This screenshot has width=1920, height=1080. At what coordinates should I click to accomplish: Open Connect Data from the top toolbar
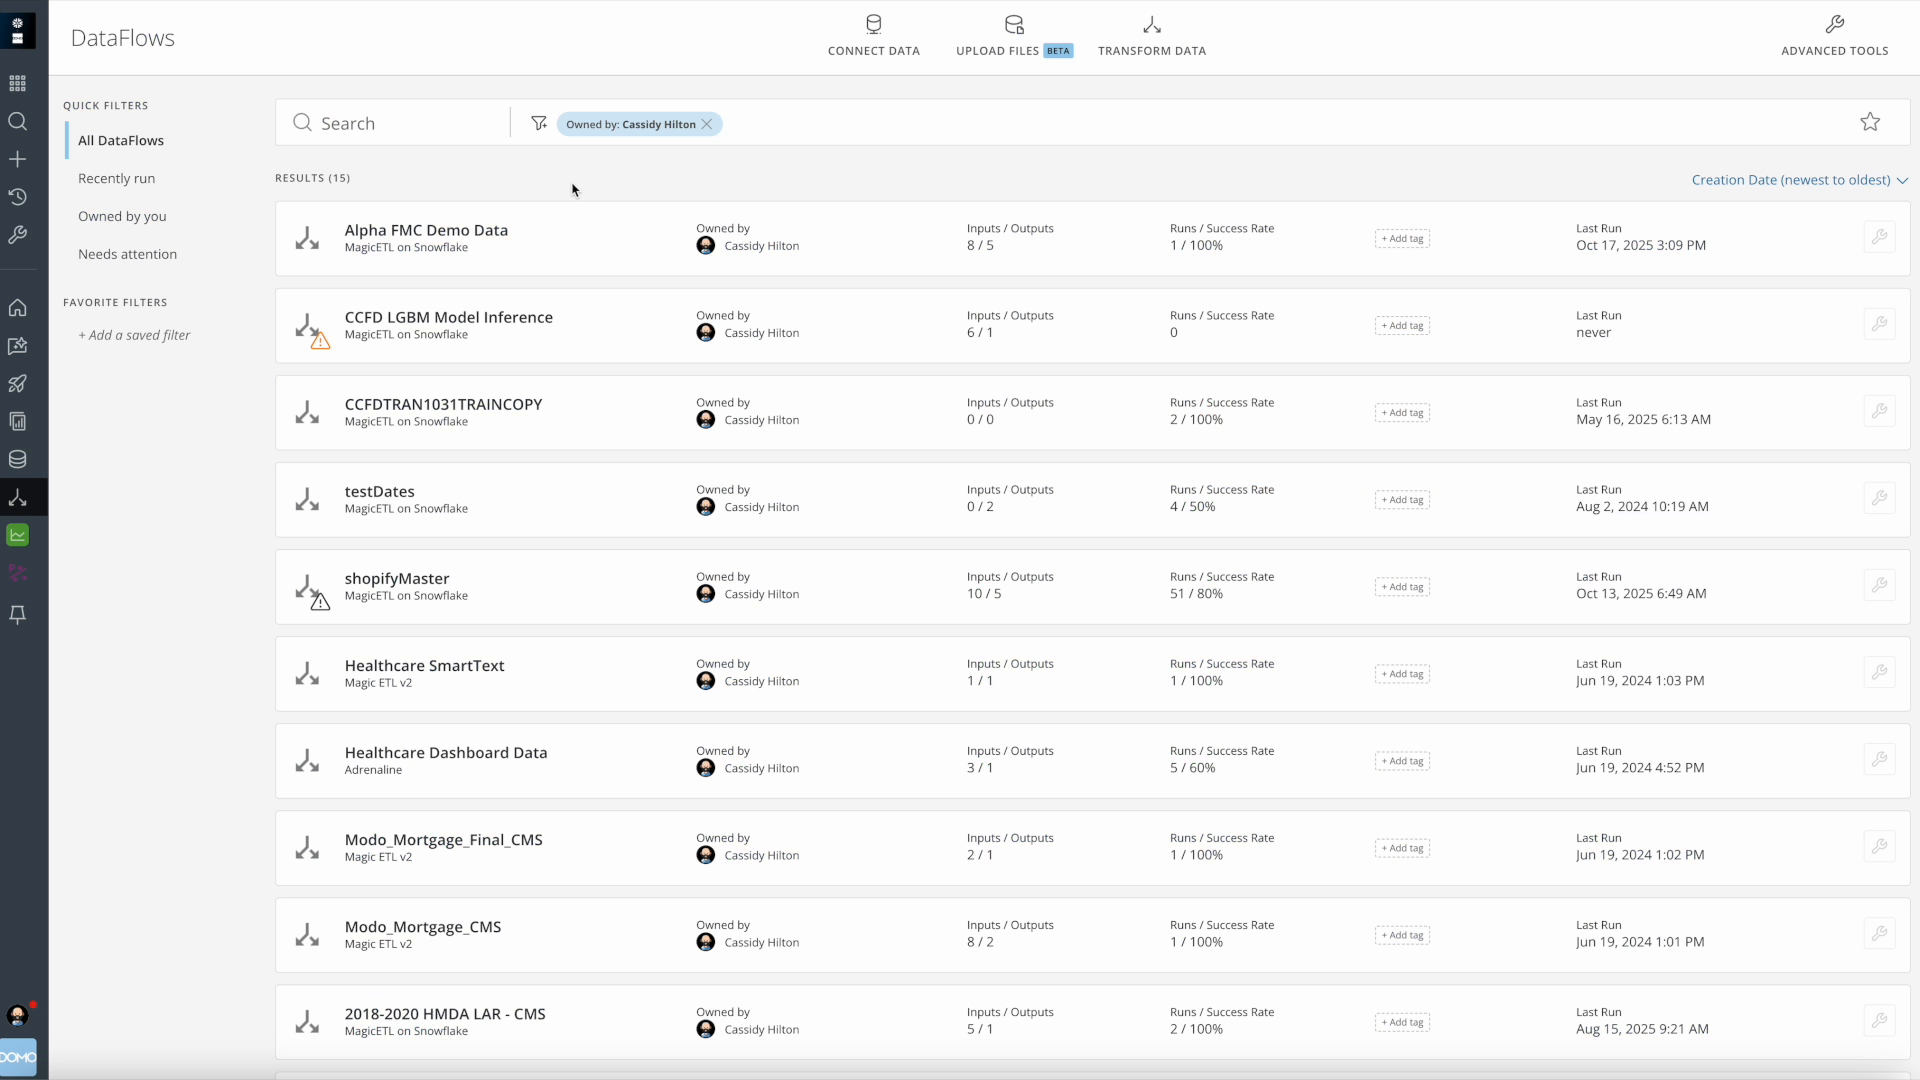[873, 35]
